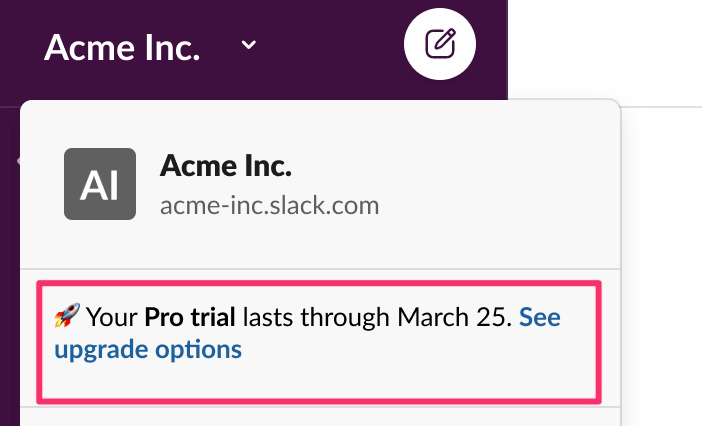Open the See upgrade options link

click(x=540, y=318)
